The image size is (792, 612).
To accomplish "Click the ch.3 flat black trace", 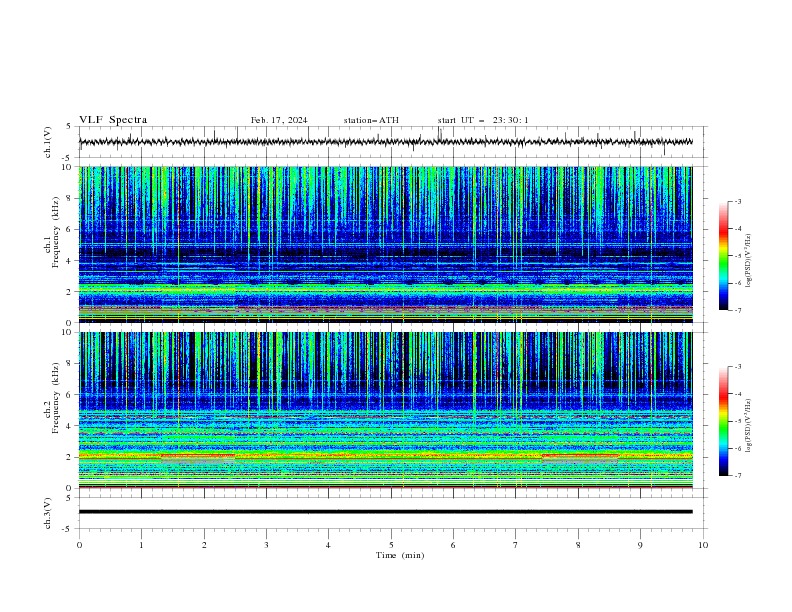I will point(385,512).
